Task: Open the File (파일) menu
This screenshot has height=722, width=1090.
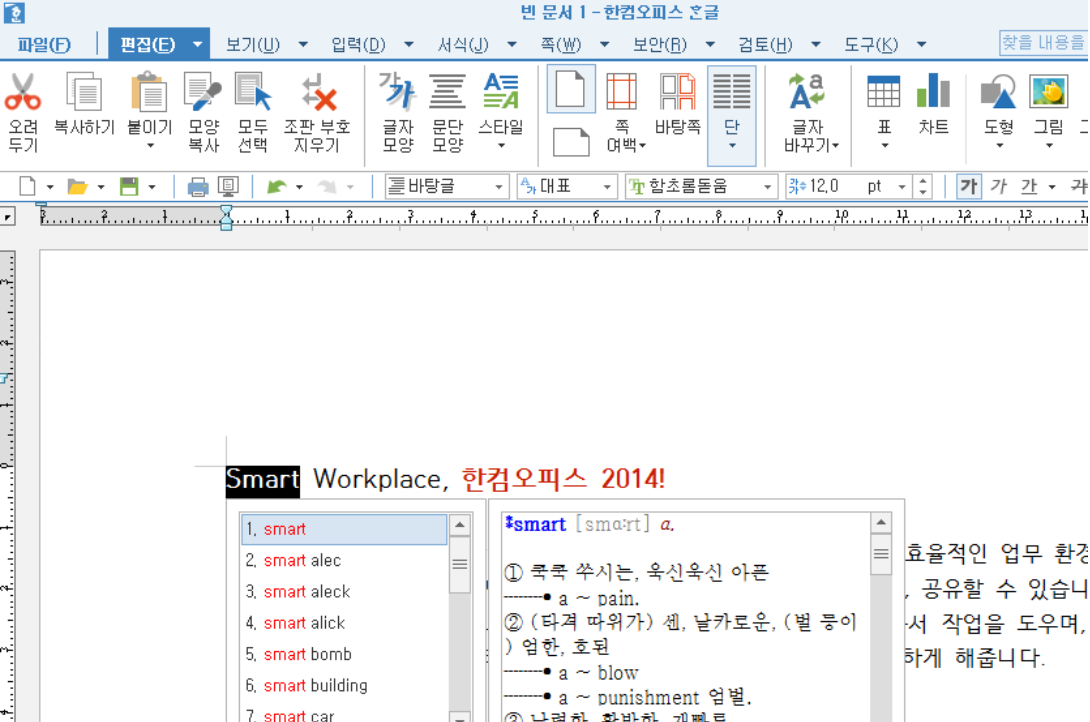Action: (x=43, y=44)
